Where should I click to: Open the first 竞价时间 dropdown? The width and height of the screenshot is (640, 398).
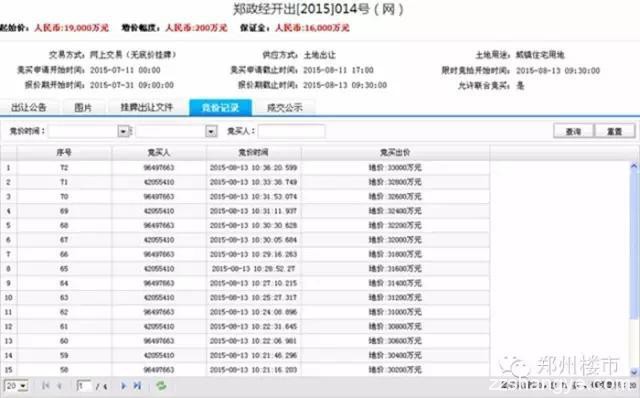(x=123, y=131)
